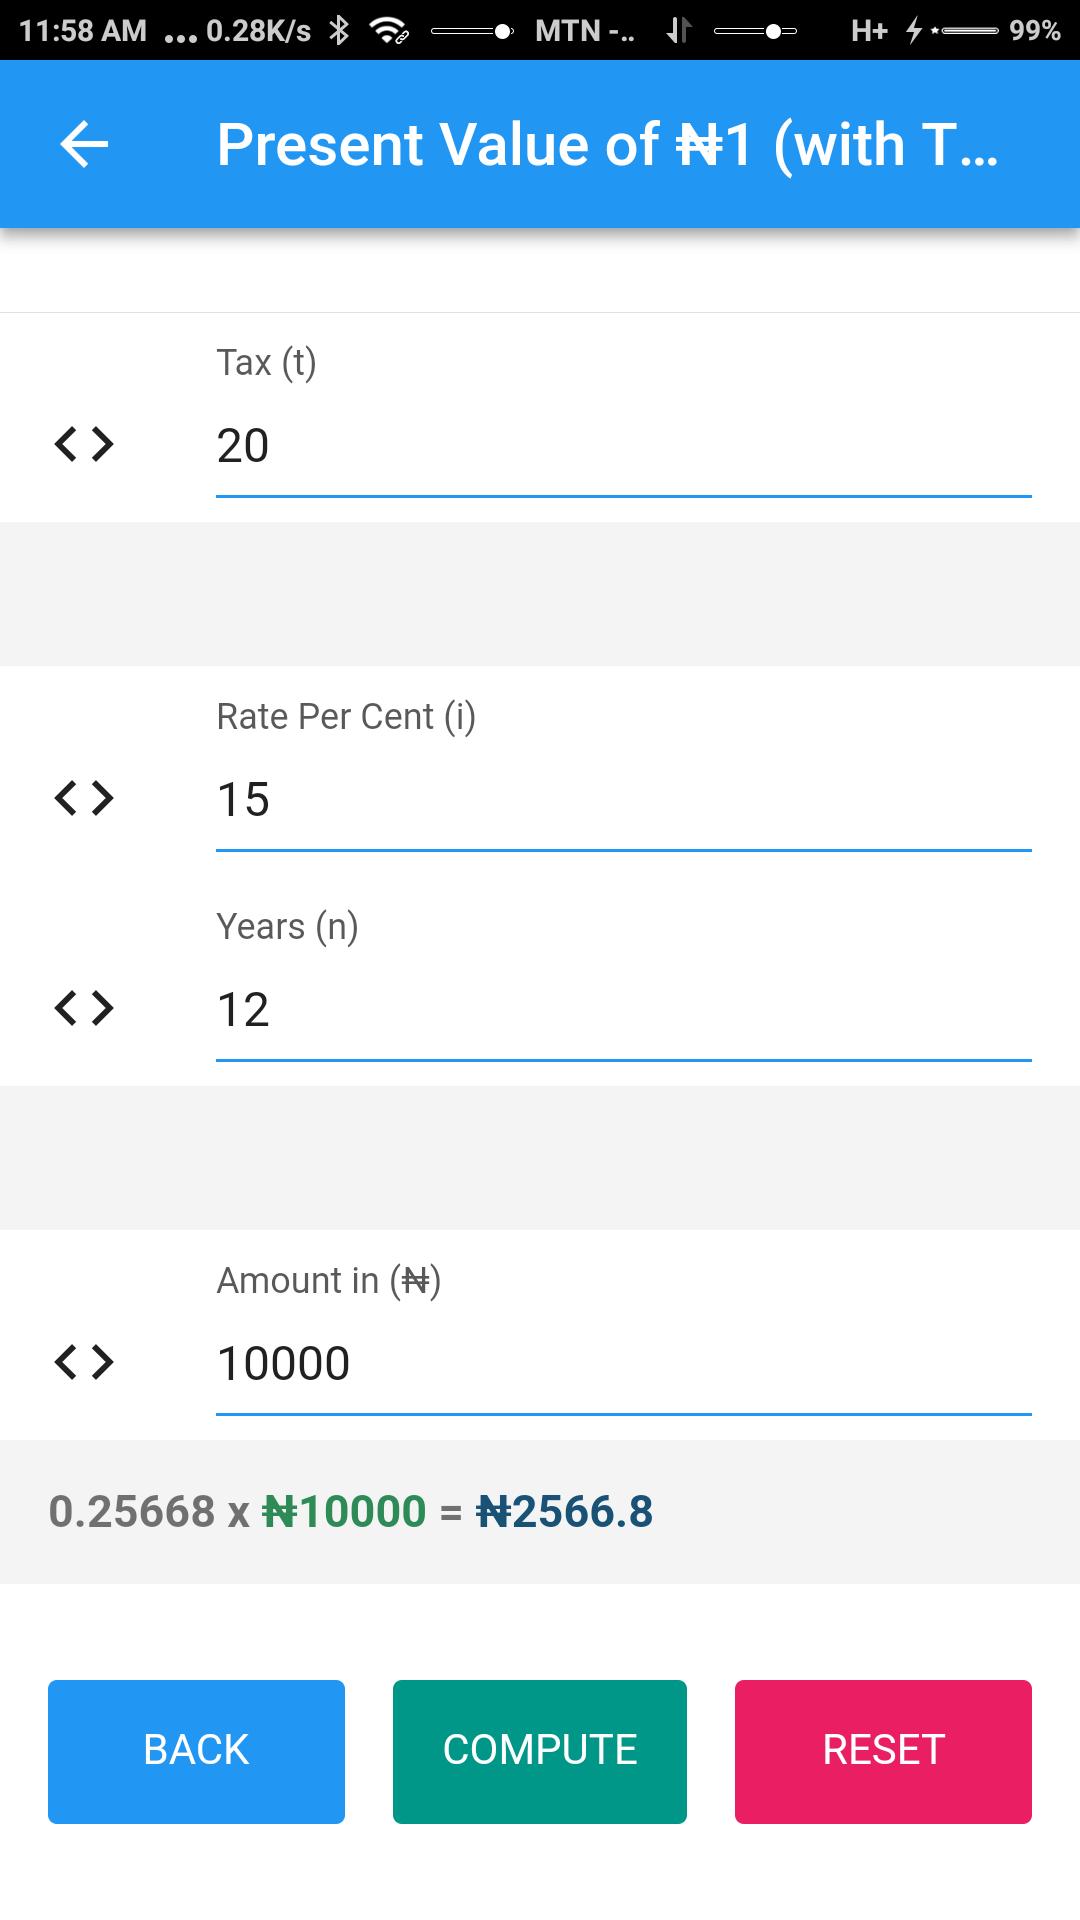Tap the ₦2566.8 result value
The image size is (1080, 1920).
pos(565,1511)
